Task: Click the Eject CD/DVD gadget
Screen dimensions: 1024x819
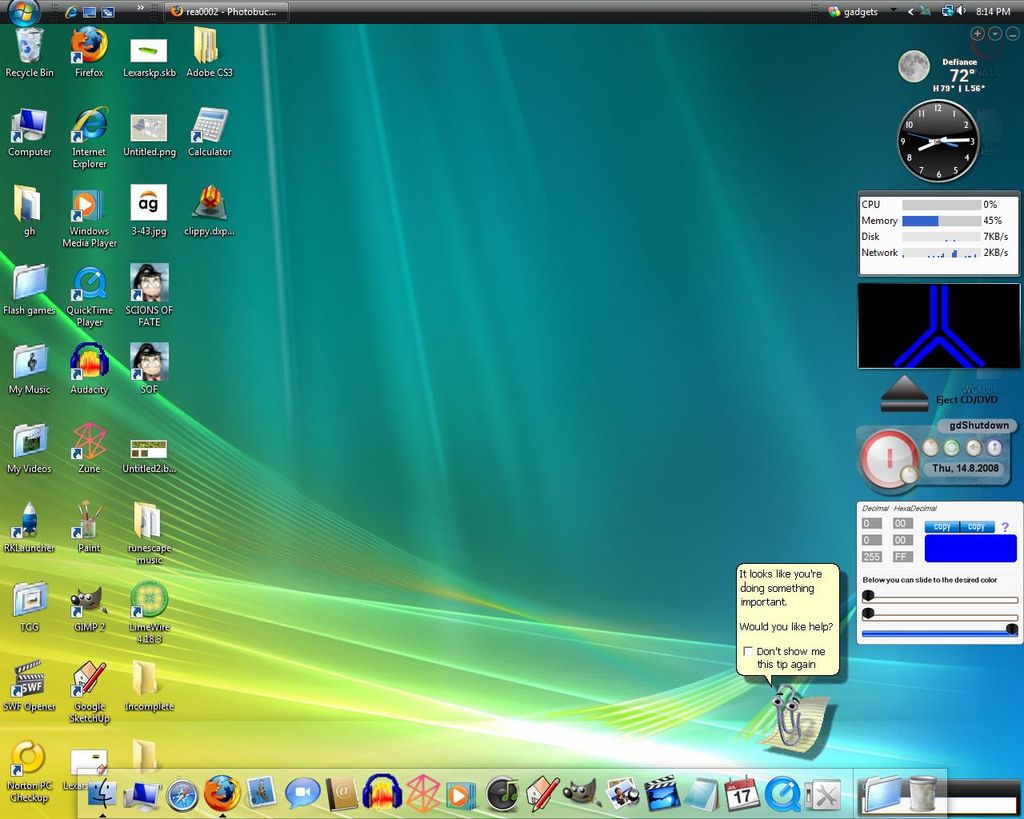Action: point(938,394)
